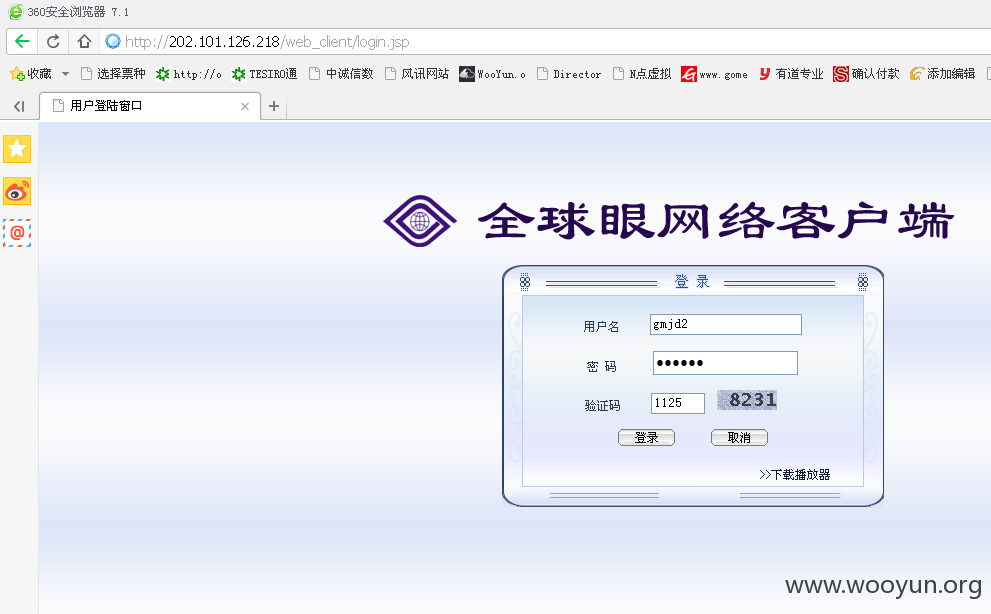991x614 pixels.
Task: Click the 密码 password field
Action: 725,363
